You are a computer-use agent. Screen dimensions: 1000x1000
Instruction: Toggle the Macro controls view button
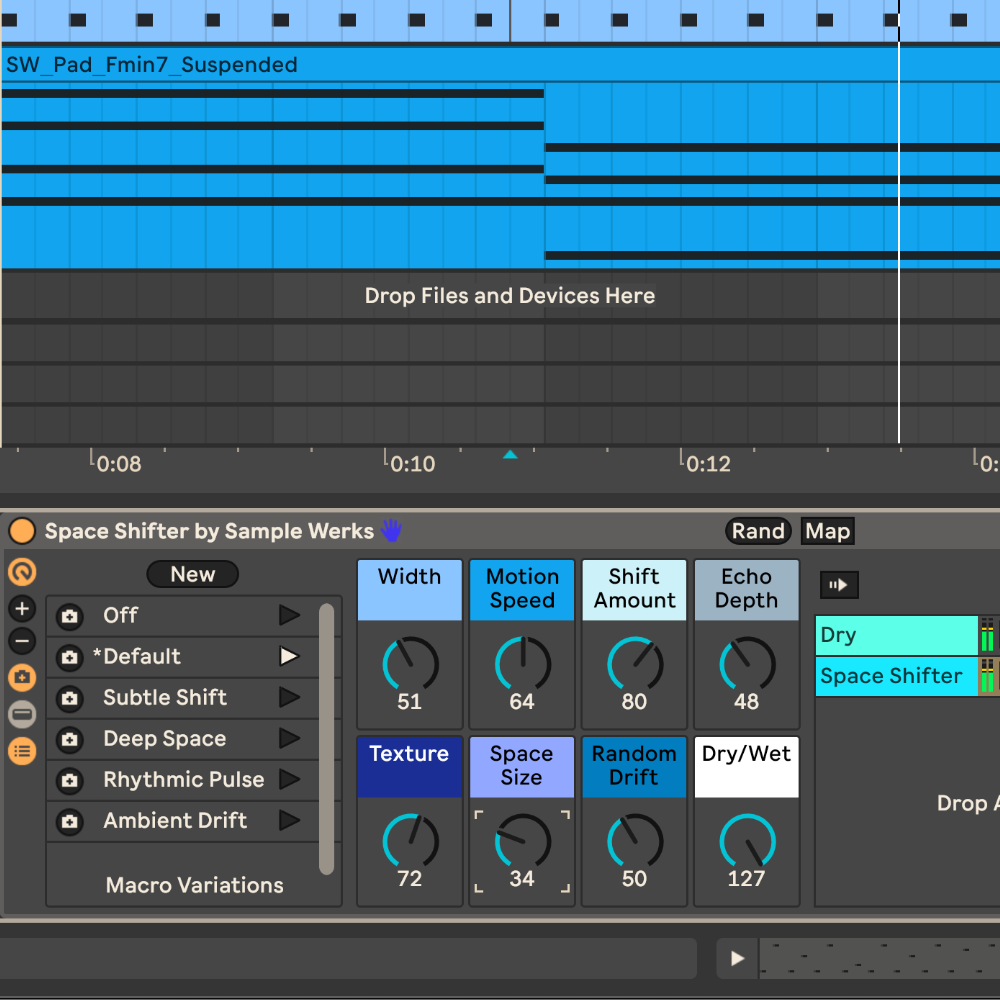click(x=22, y=572)
